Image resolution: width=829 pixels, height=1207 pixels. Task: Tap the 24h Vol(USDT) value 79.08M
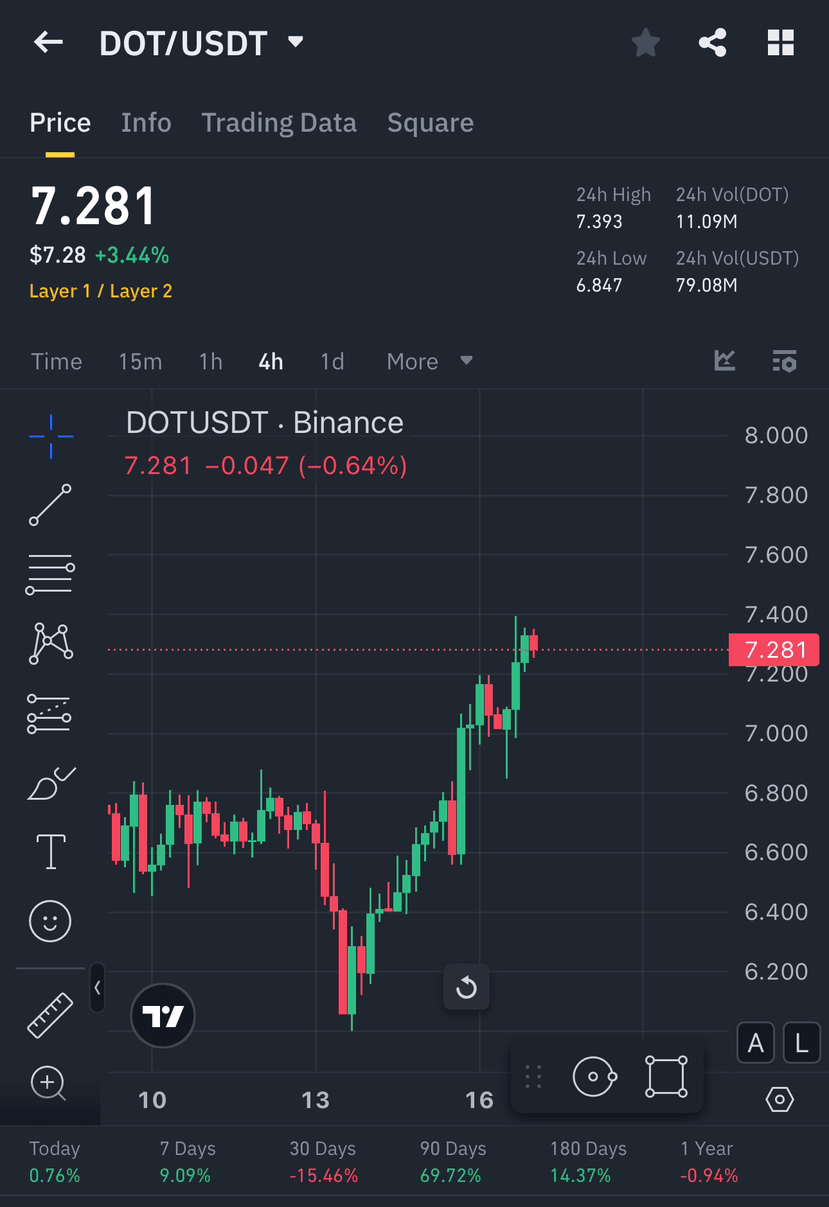tap(707, 285)
